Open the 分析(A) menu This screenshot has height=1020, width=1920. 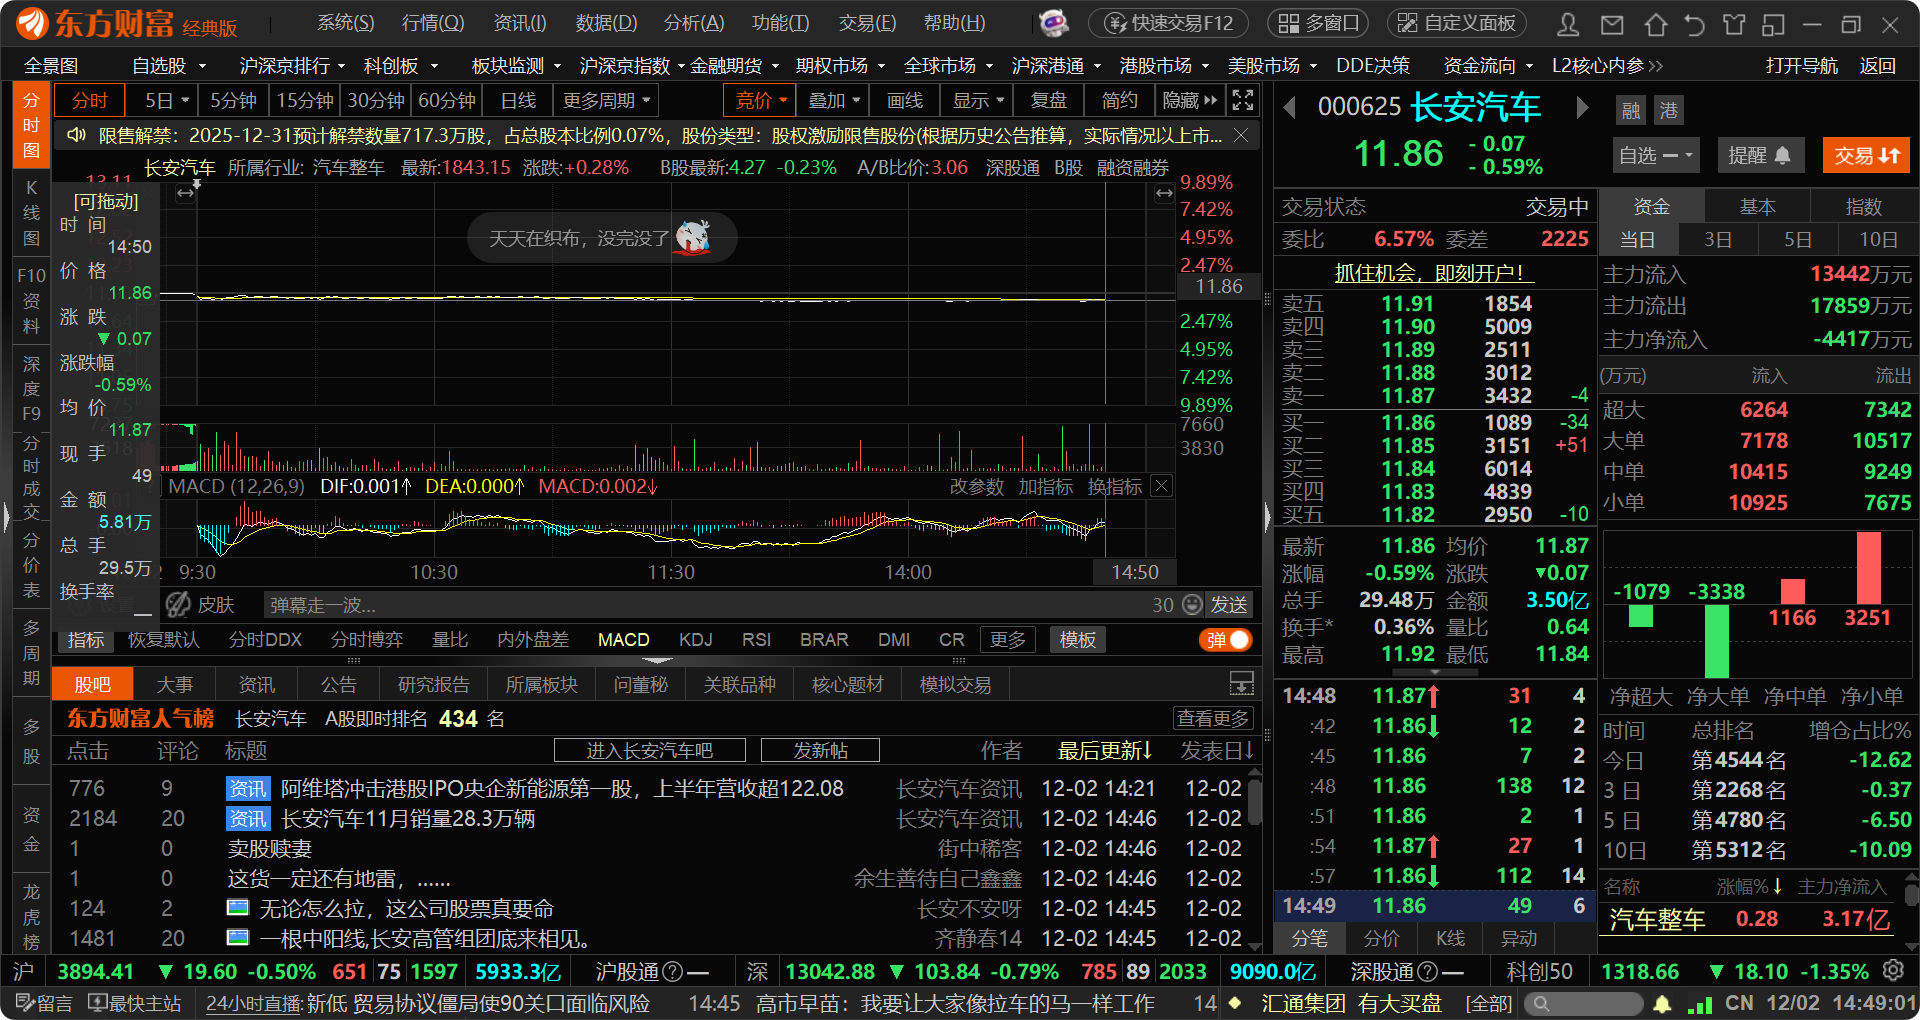pyautogui.click(x=694, y=23)
